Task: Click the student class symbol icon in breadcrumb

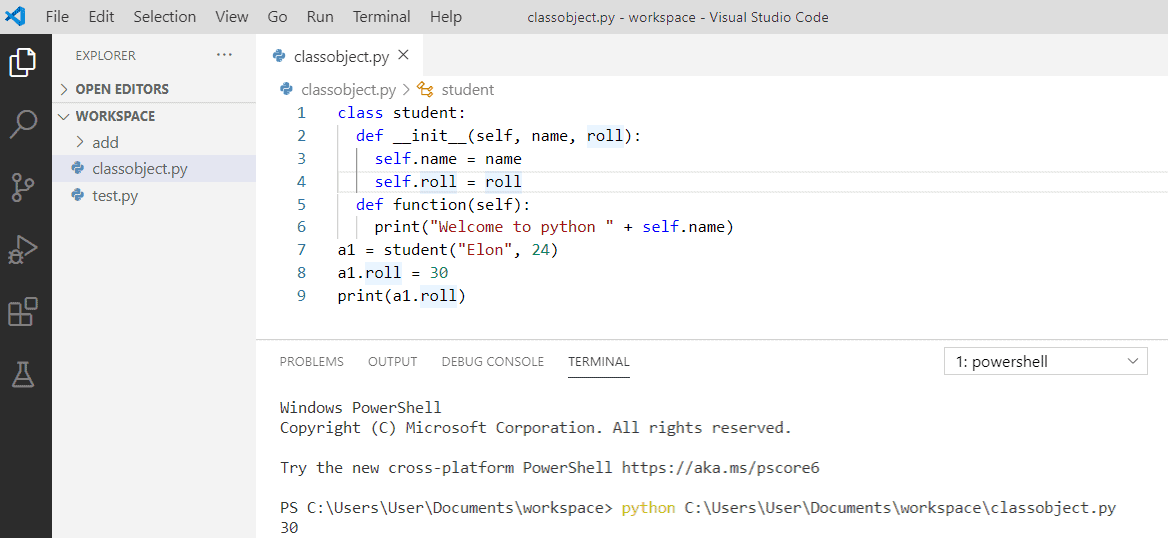Action: click(x=425, y=89)
